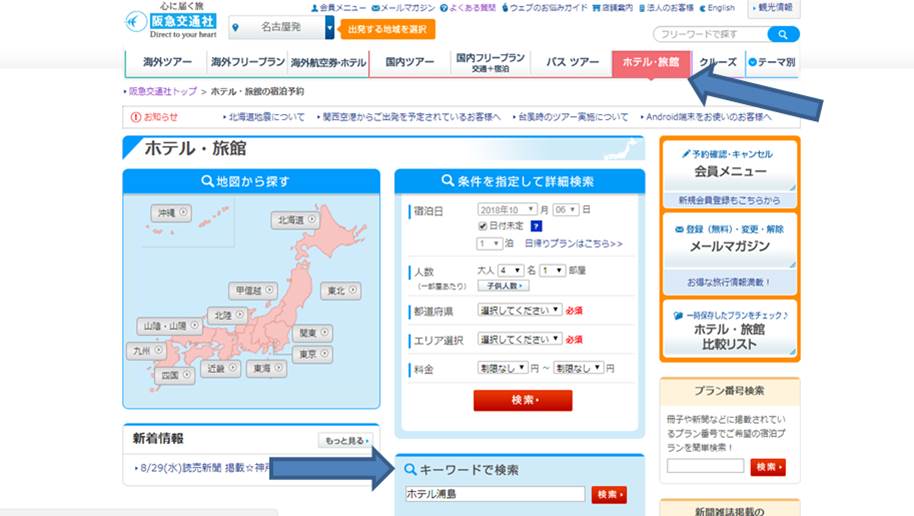
Task: Select 沖縄 on the map
Action: 171,213
